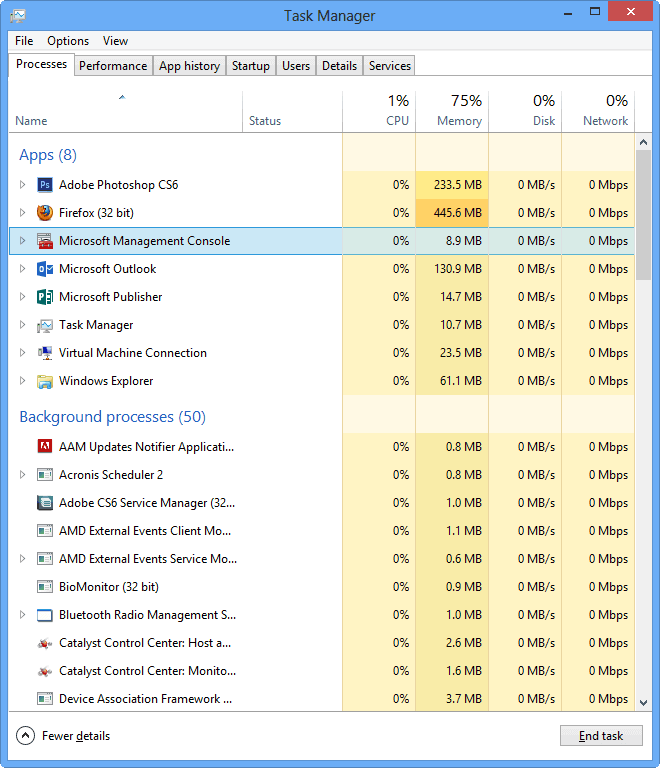This screenshot has height=768, width=660.
Task: Expand the Firefox (32 bit) process group
Action: tap(22, 213)
